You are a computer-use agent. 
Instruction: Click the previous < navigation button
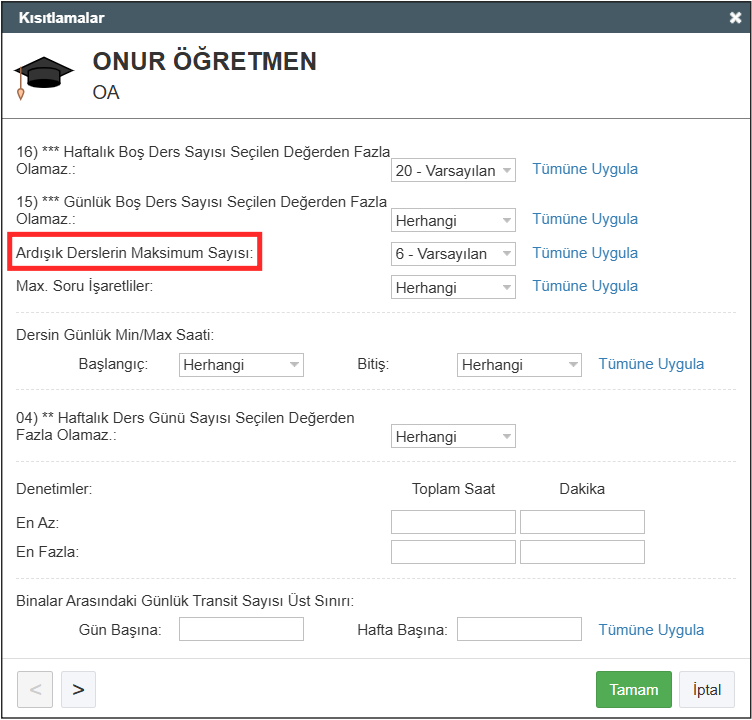point(35,689)
